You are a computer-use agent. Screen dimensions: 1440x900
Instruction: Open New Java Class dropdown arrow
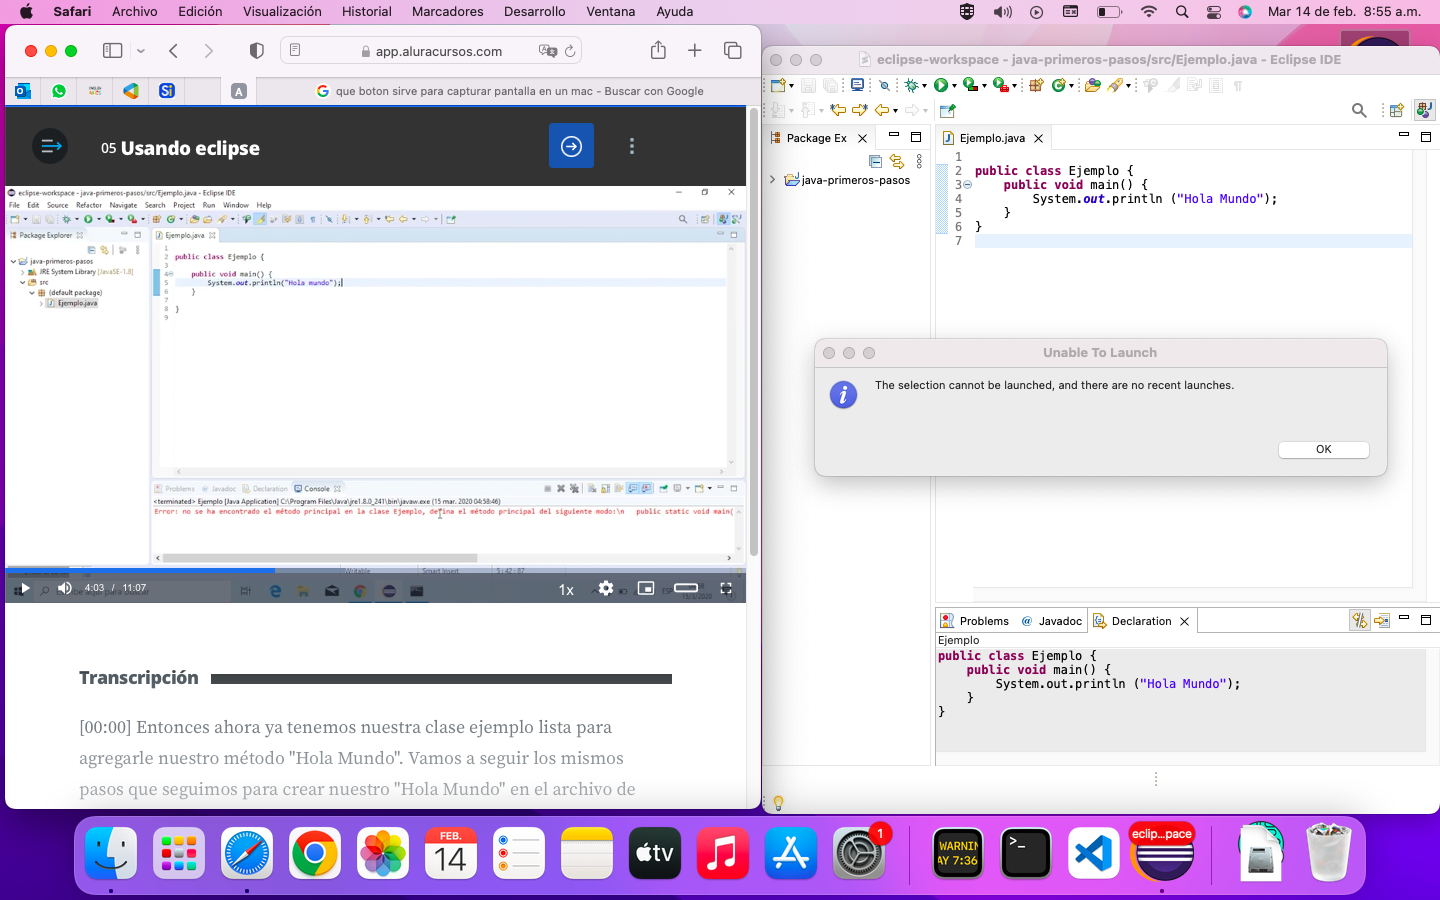[1072, 86]
